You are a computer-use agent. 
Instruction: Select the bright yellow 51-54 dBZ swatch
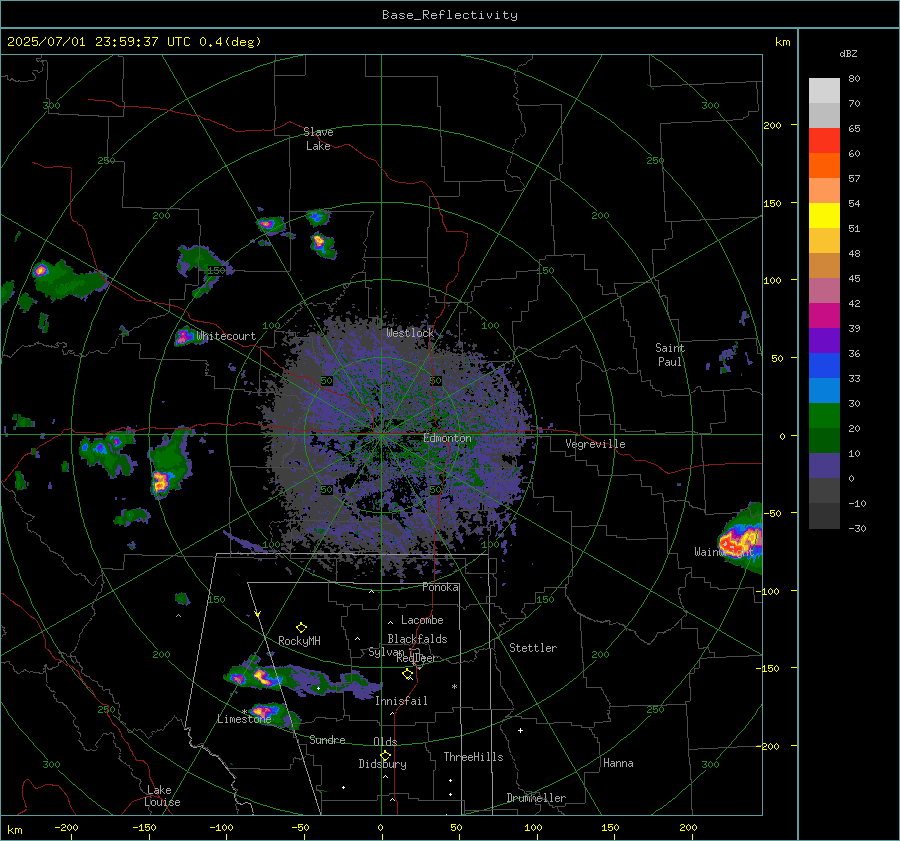[824, 215]
